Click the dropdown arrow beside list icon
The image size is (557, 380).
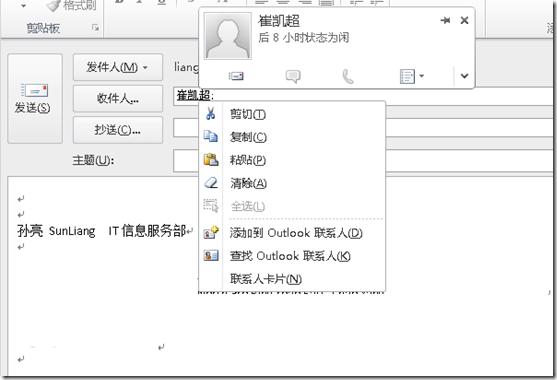422,76
